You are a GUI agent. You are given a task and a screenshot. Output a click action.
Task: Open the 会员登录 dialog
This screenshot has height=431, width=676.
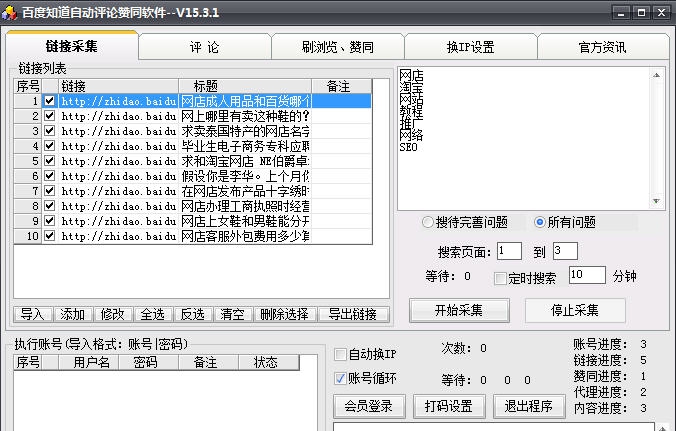369,406
